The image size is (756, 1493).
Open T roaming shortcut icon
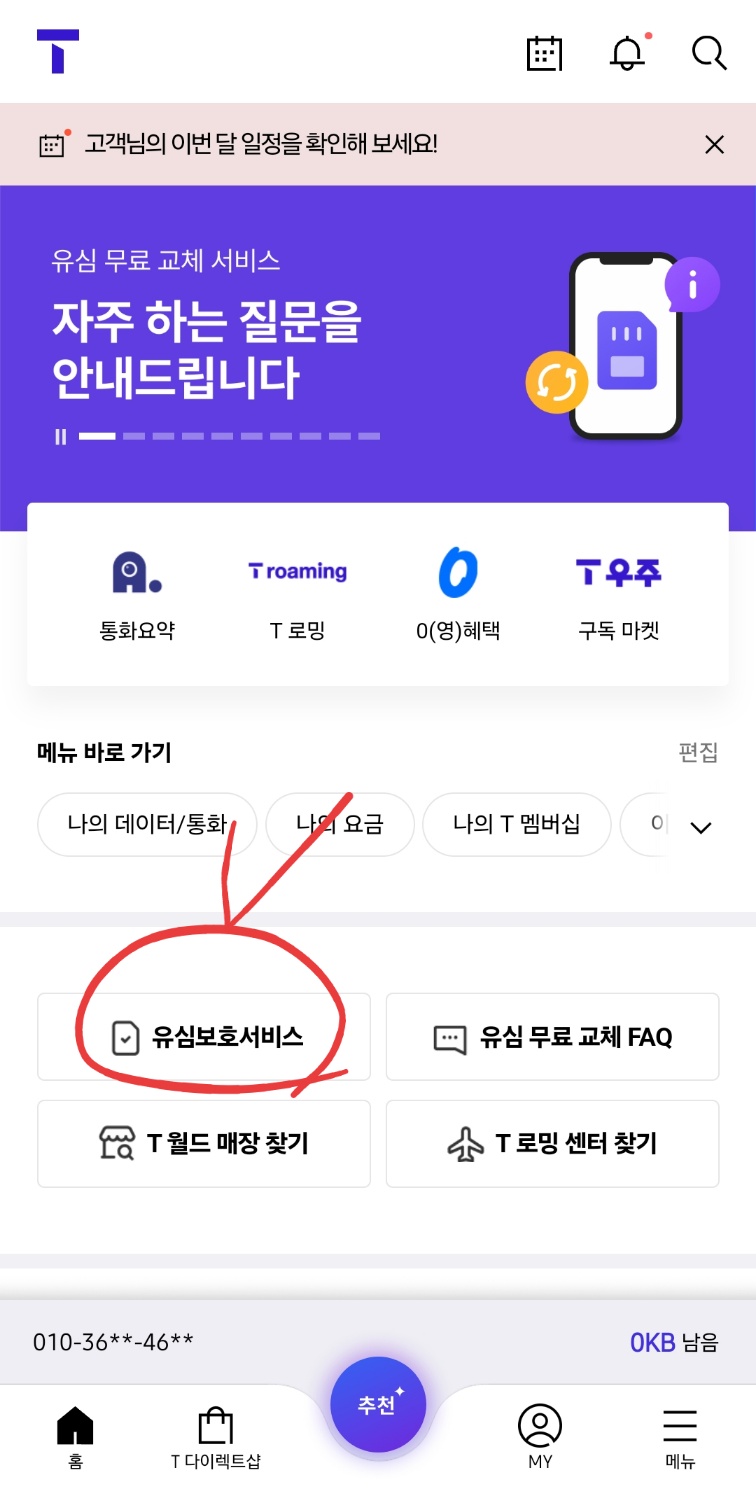(x=297, y=572)
